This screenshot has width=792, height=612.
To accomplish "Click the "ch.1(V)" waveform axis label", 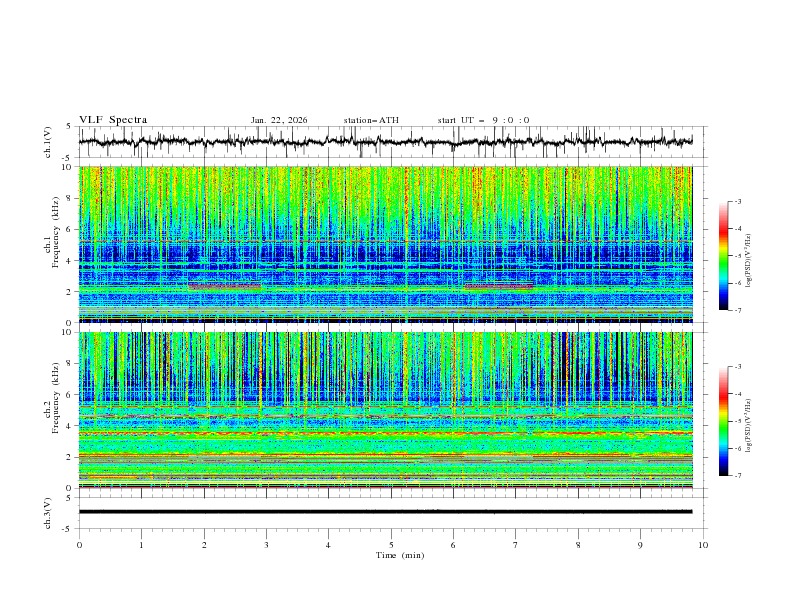I will [x=48, y=142].
